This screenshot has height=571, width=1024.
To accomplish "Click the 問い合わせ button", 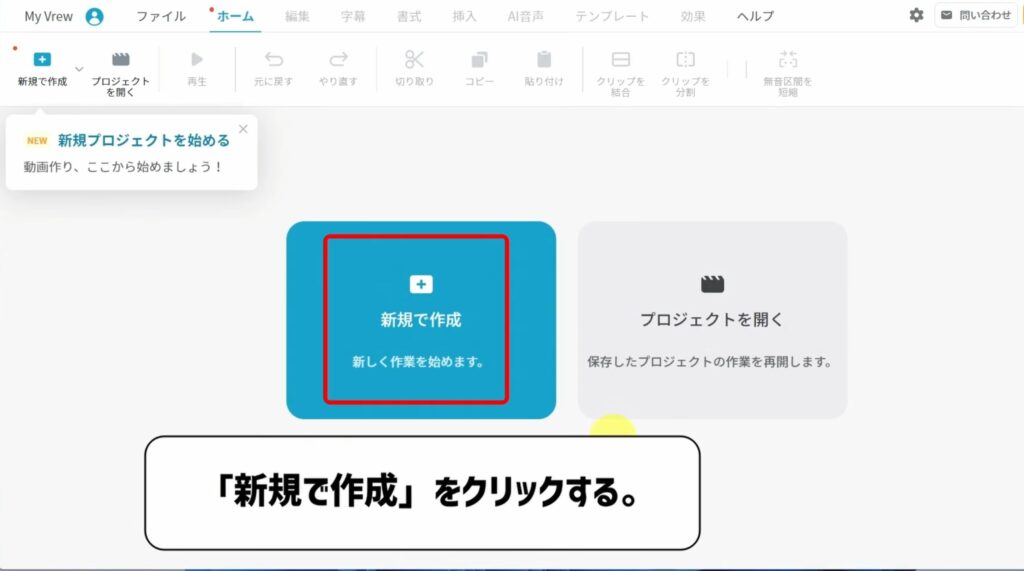I will pyautogui.click(x=976, y=15).
